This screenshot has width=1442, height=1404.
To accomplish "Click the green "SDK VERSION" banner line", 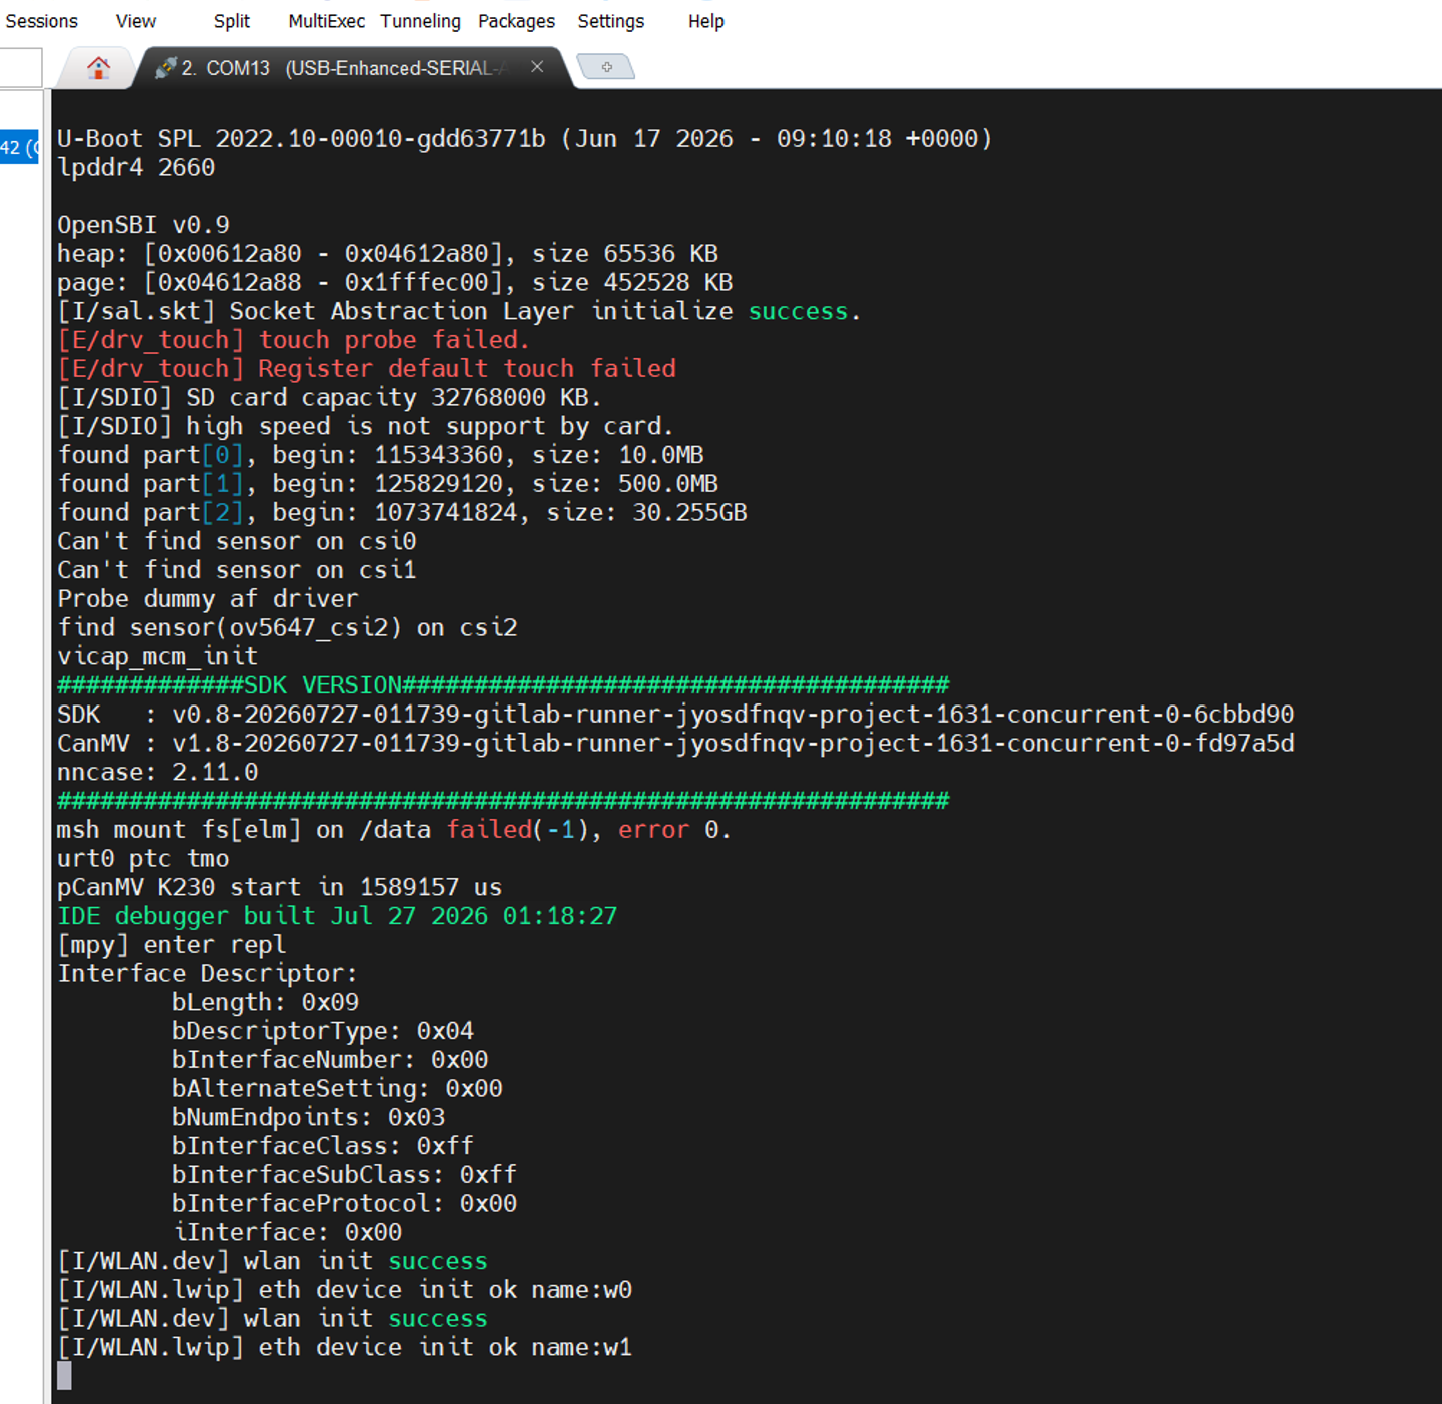I will coord(503,686).
